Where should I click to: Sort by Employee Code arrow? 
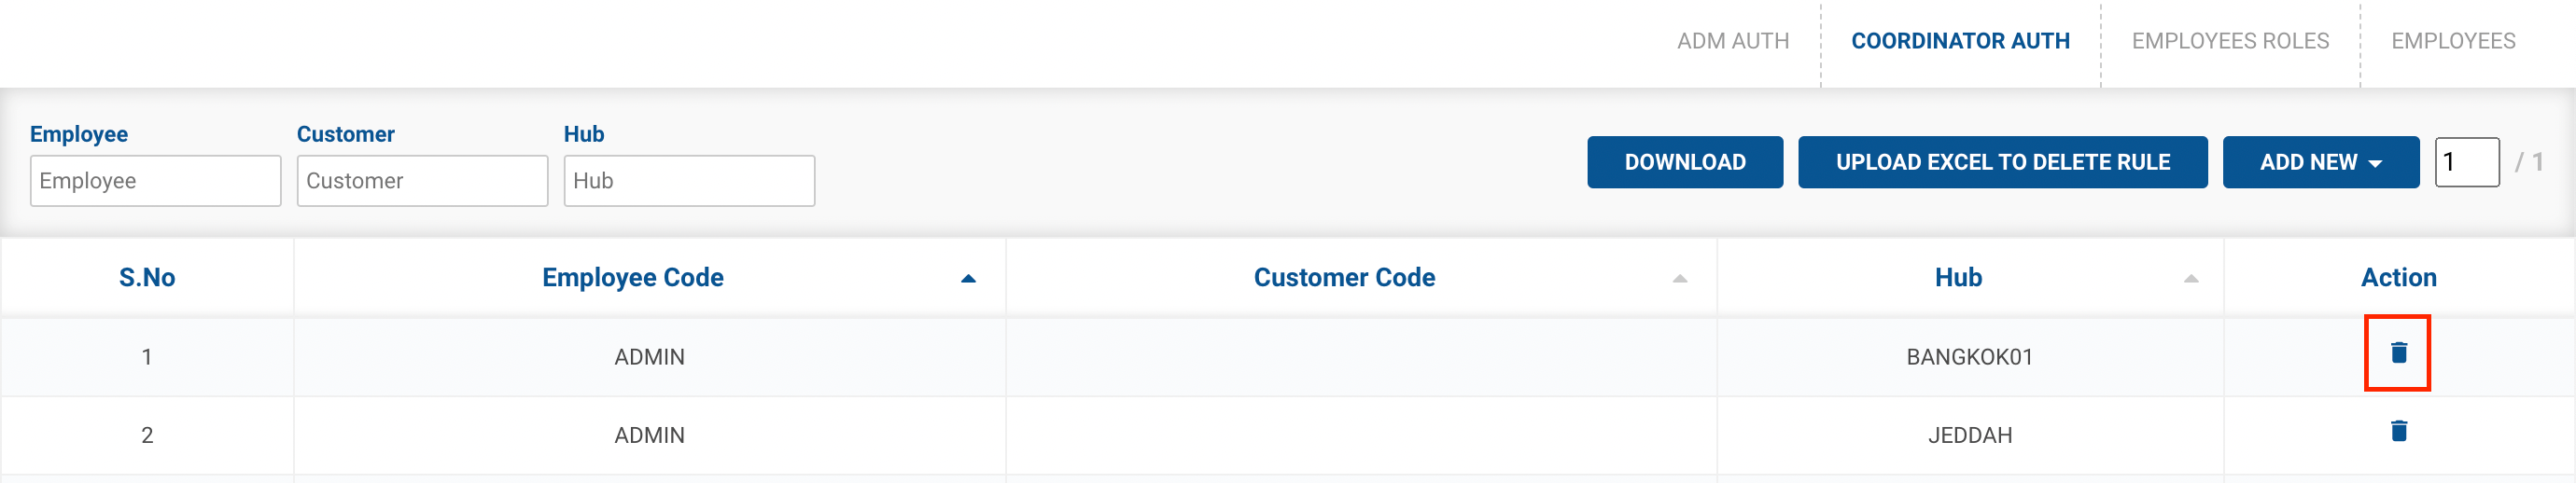click(967, 279)
